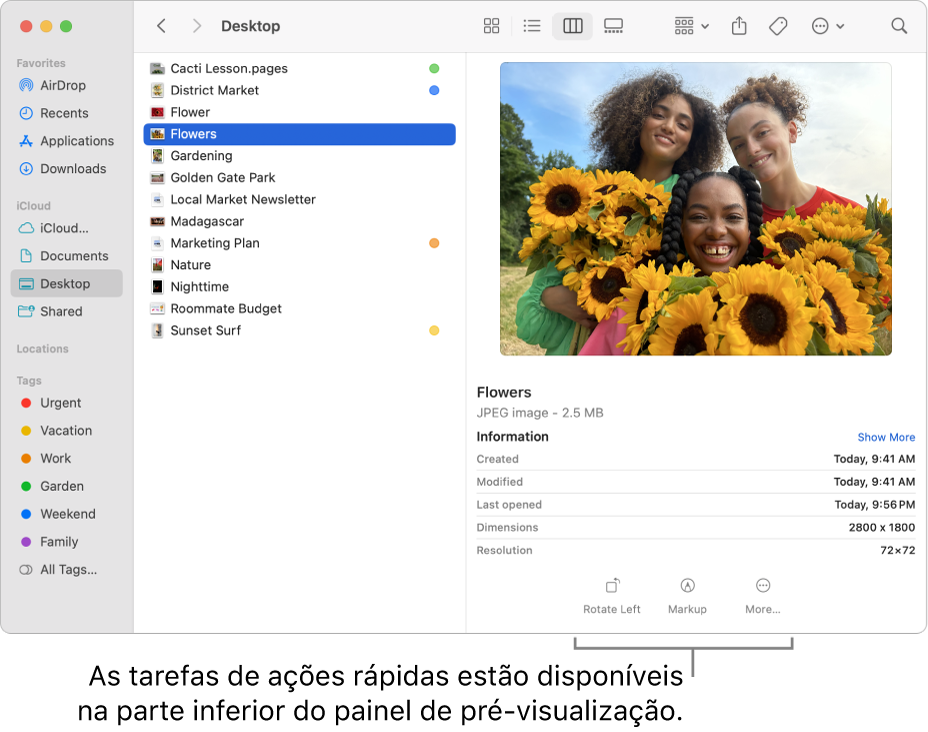Click the Rotate Left quick action
The image size is (928, 732).
click(611, 596)
